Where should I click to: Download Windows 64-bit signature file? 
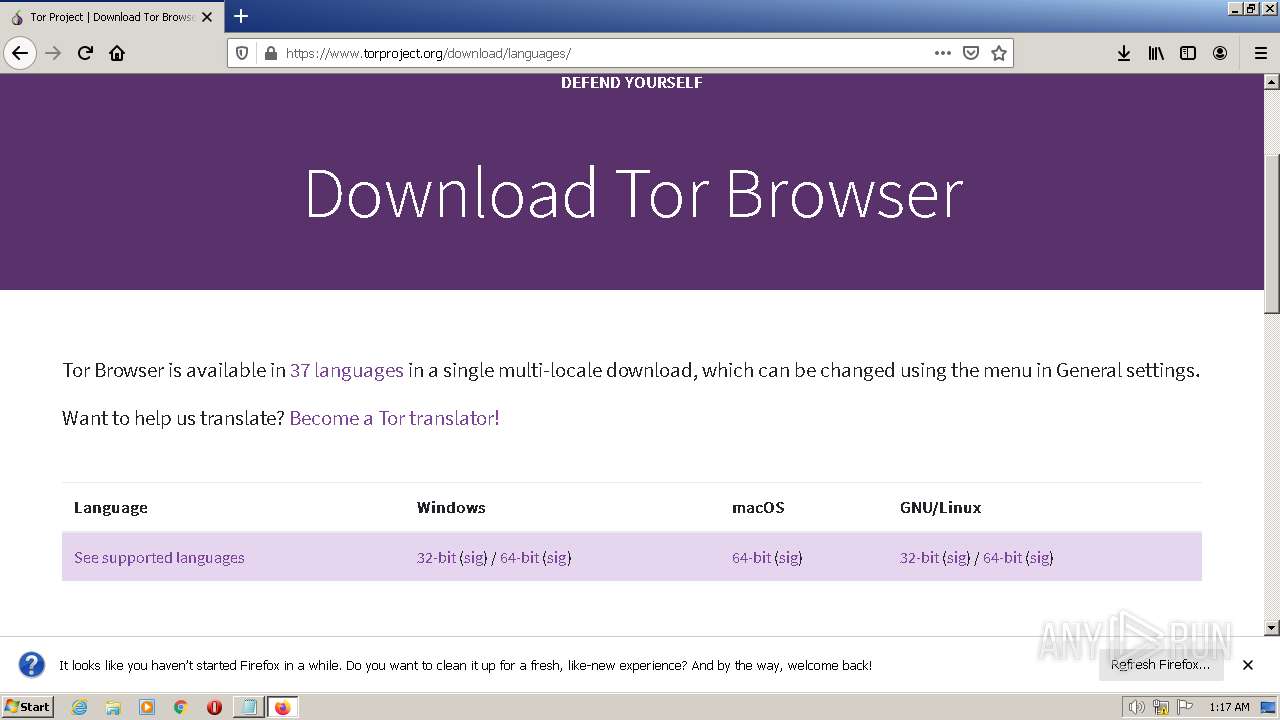tap(557, 558)
